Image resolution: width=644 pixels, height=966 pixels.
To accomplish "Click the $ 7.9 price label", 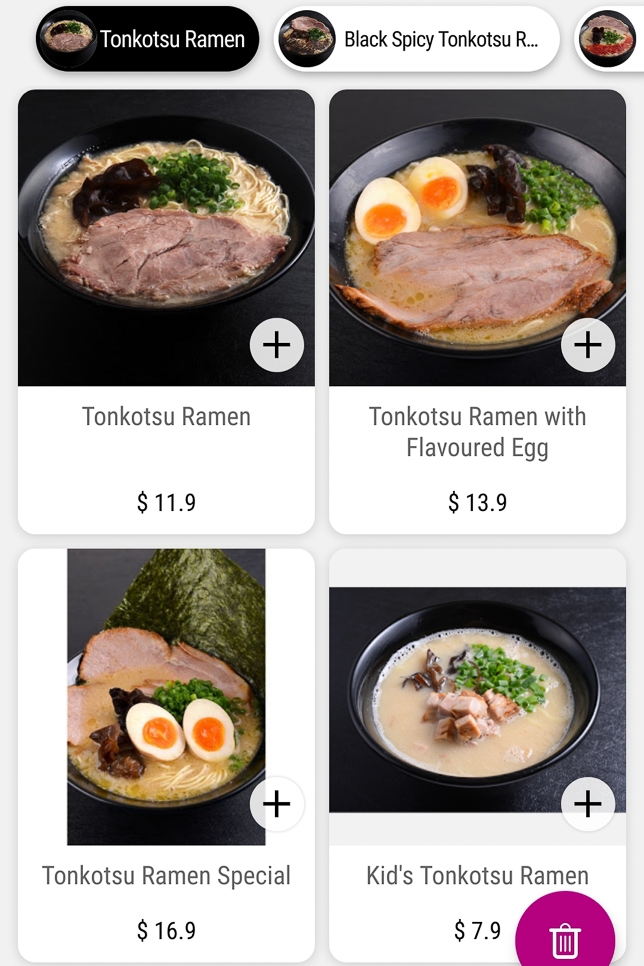I will (477, 931).
